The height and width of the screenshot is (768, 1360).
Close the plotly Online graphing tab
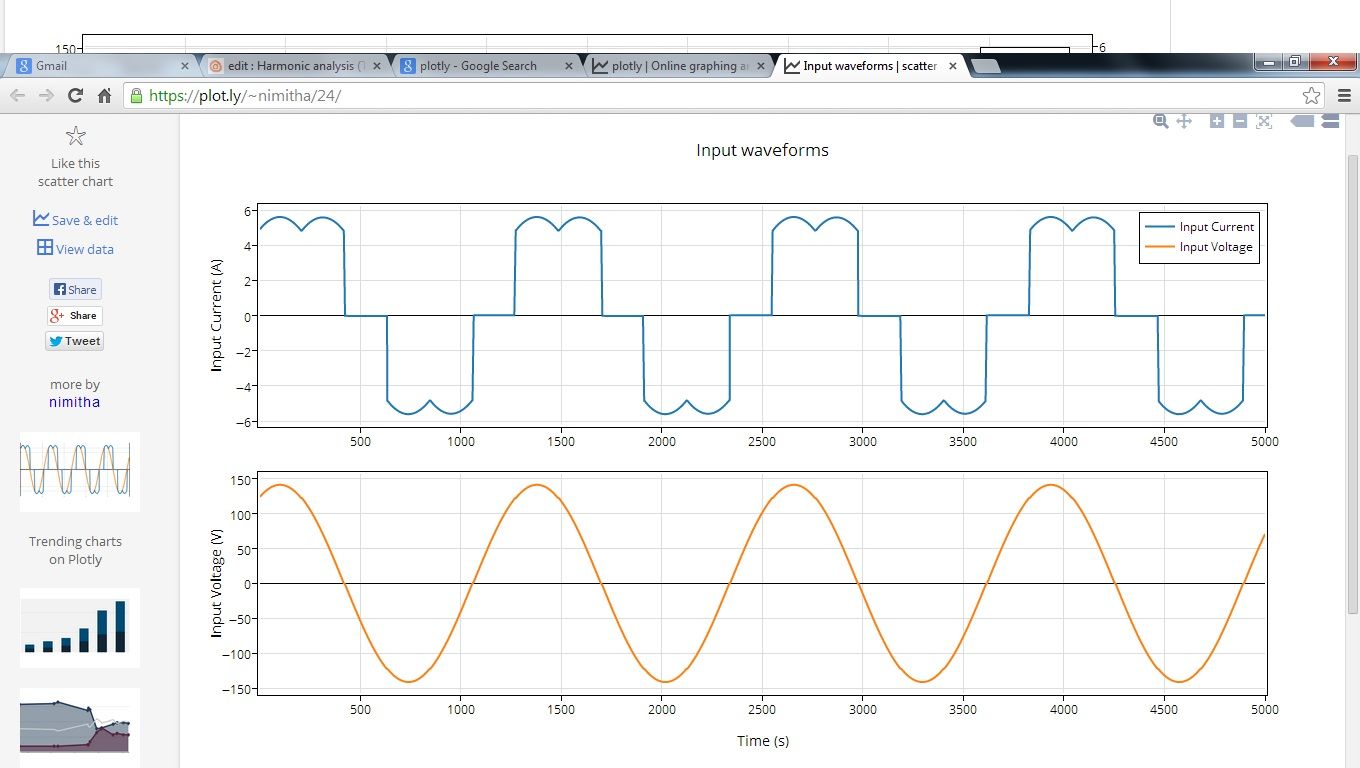click(x=760, y=66)
